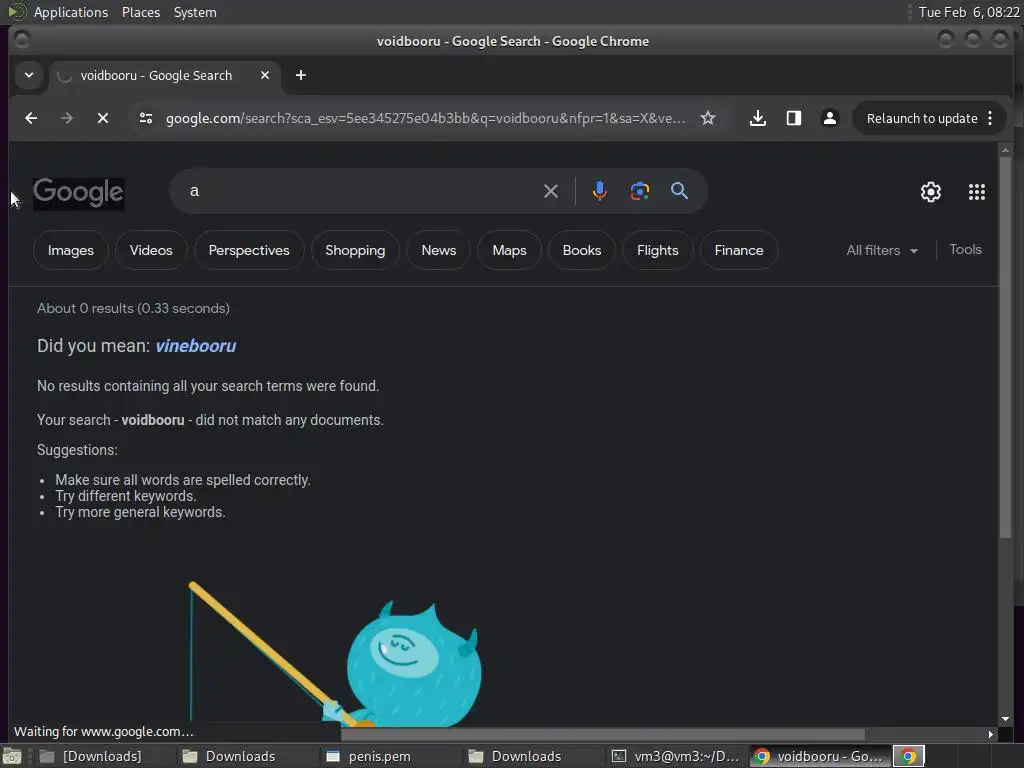1024x768 pixels.
Task: Open a new browser tab
Action: coord(300,75)
